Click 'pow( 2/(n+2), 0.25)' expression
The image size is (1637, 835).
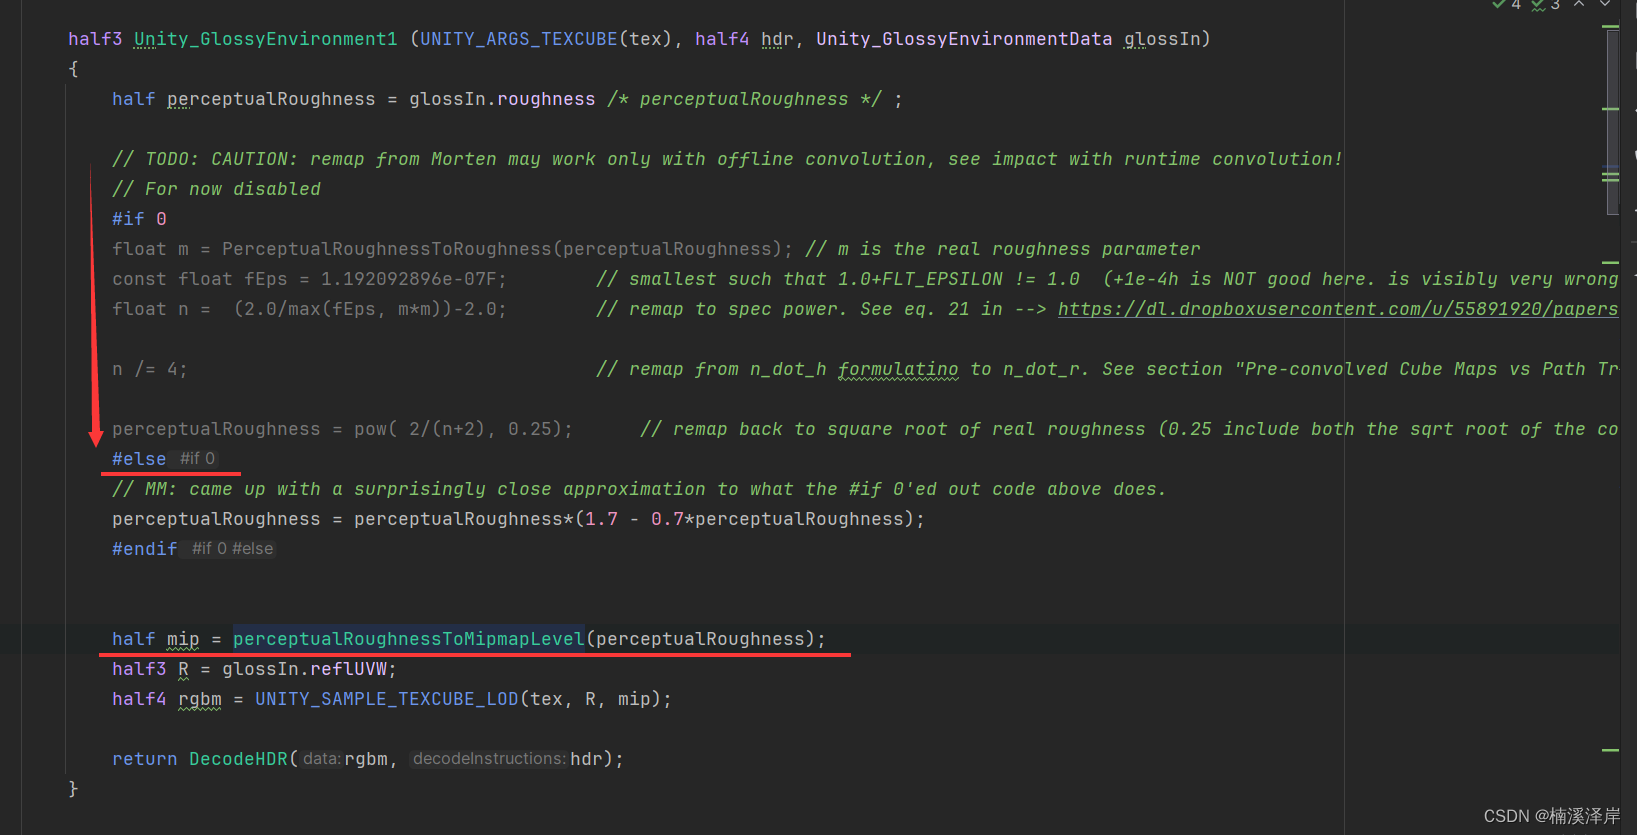[458, 429]
